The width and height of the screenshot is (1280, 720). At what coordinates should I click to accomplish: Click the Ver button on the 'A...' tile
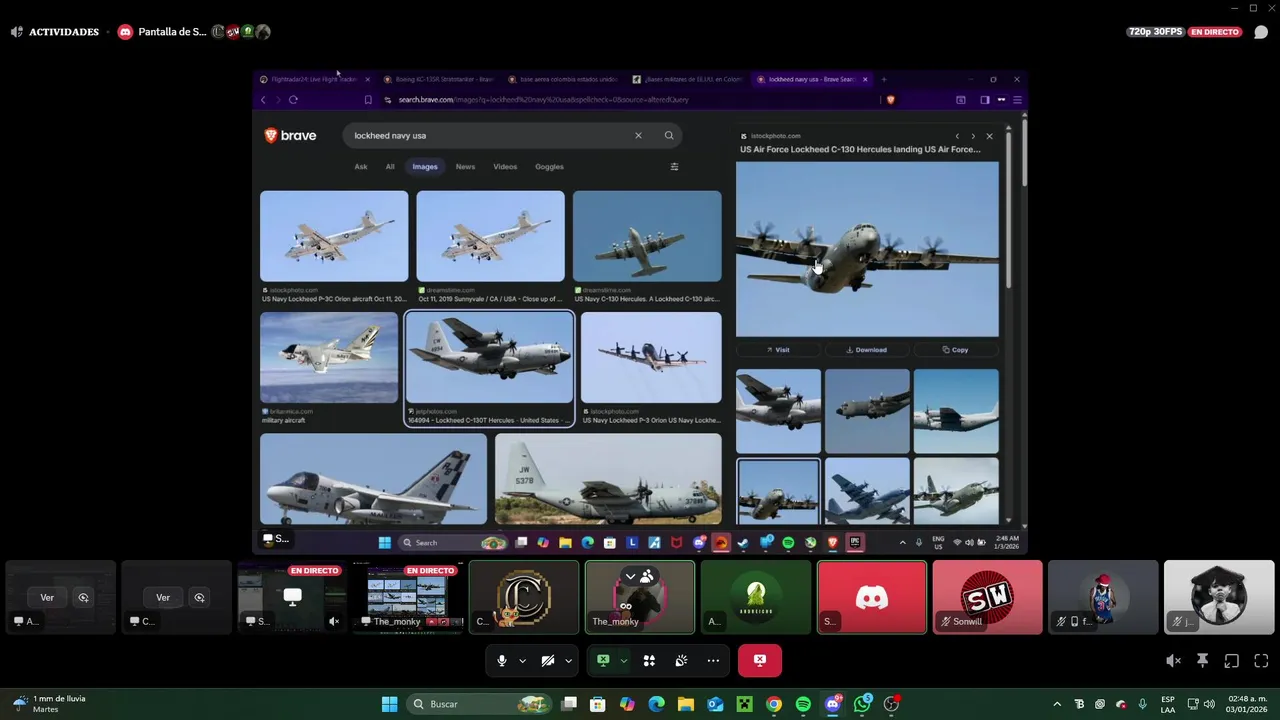(47, 598)
